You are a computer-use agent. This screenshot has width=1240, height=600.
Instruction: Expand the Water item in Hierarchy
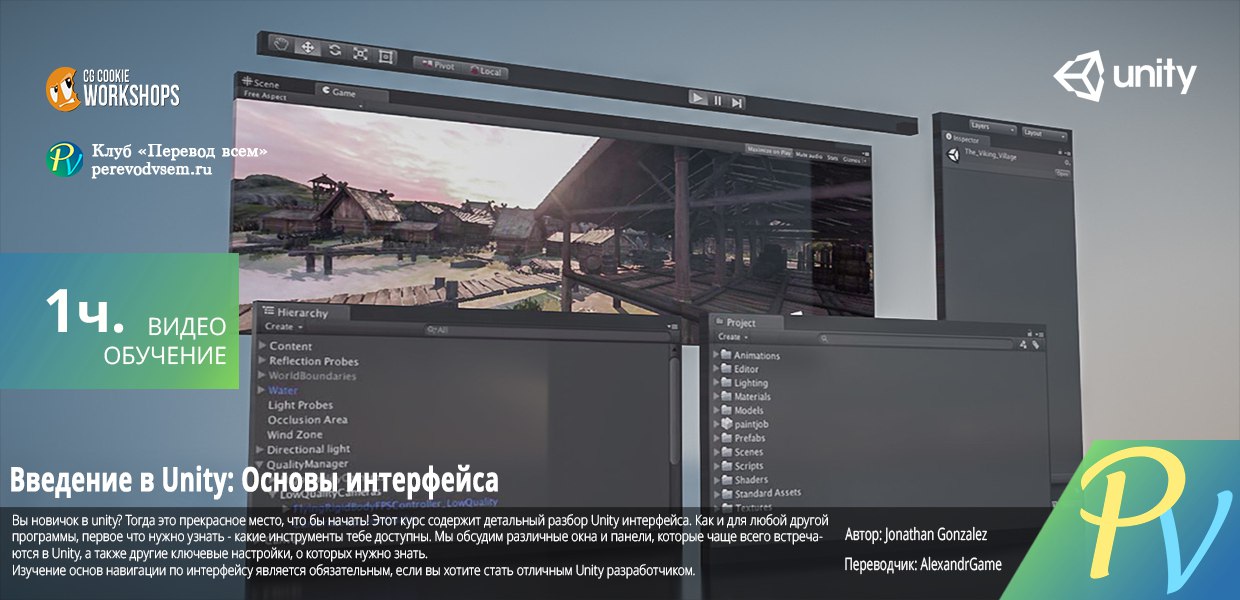262,390
